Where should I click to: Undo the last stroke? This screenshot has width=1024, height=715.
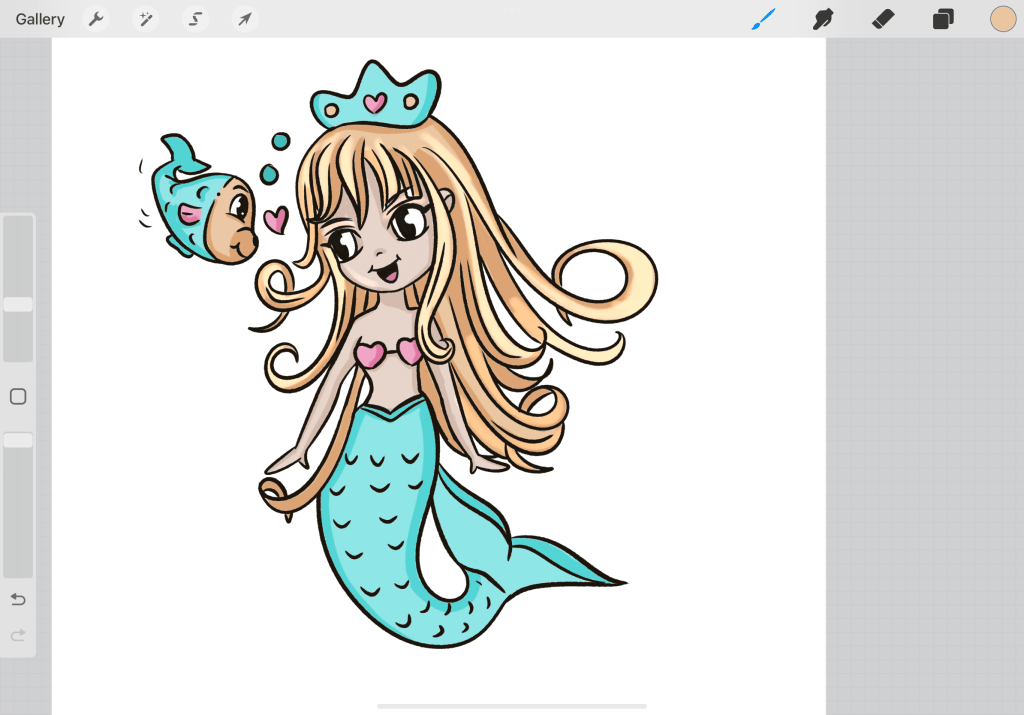tap(18, 599)
